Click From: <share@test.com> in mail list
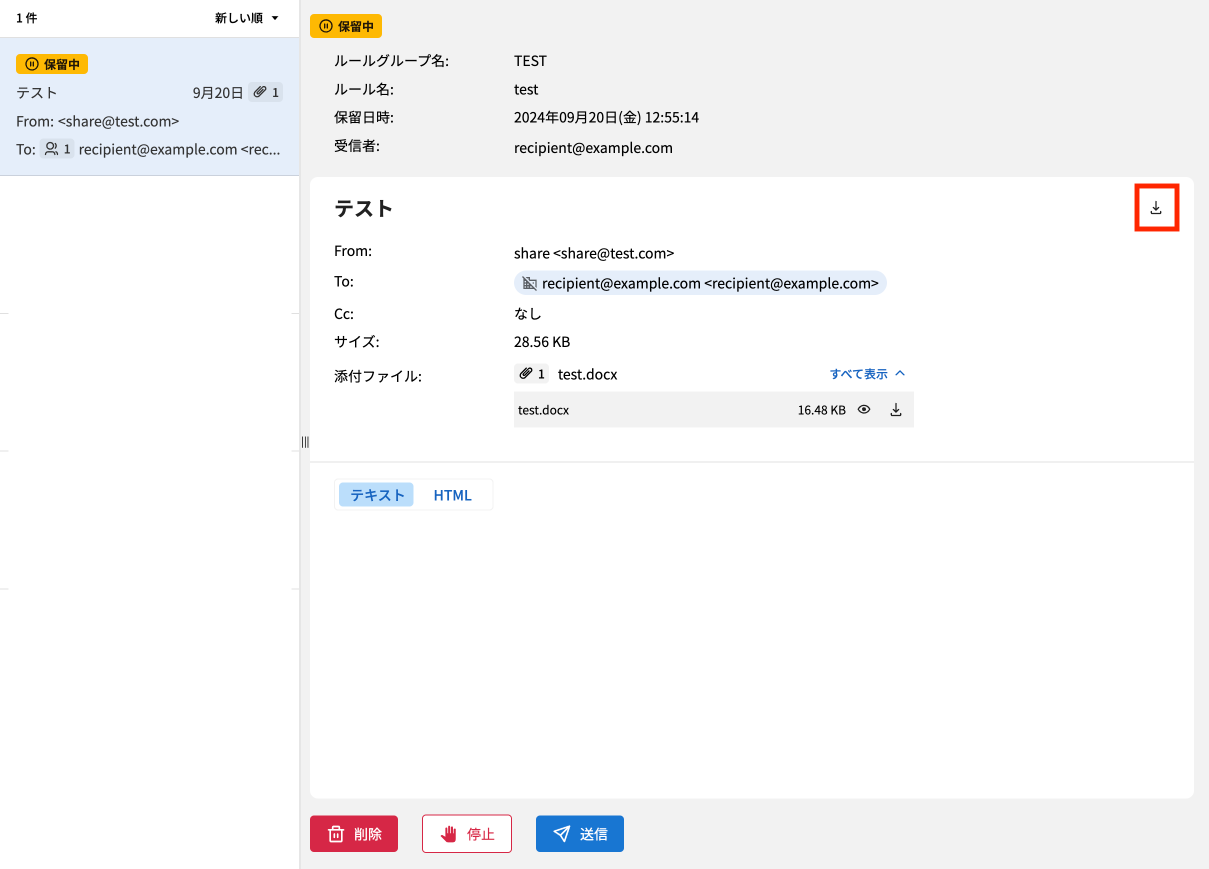The width and height of the screenshot is (1209, 869). pos(98,121)
